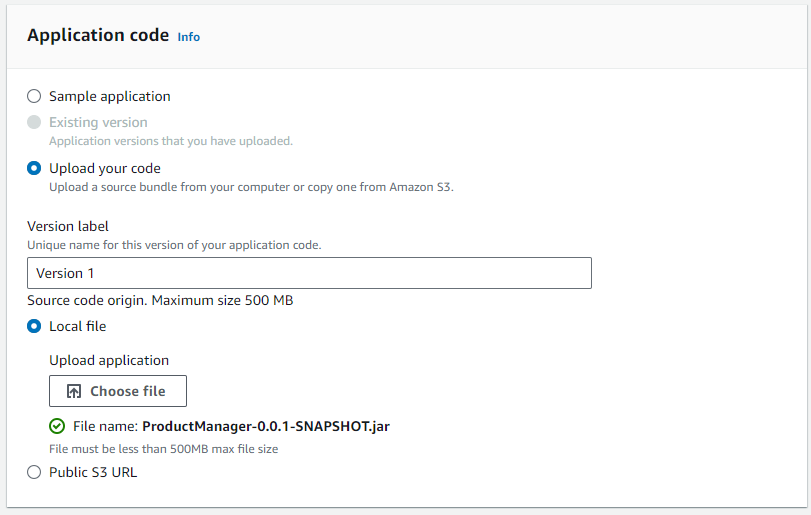Choose Local file as source origin
Screen dimensions: 811x515
34,326
